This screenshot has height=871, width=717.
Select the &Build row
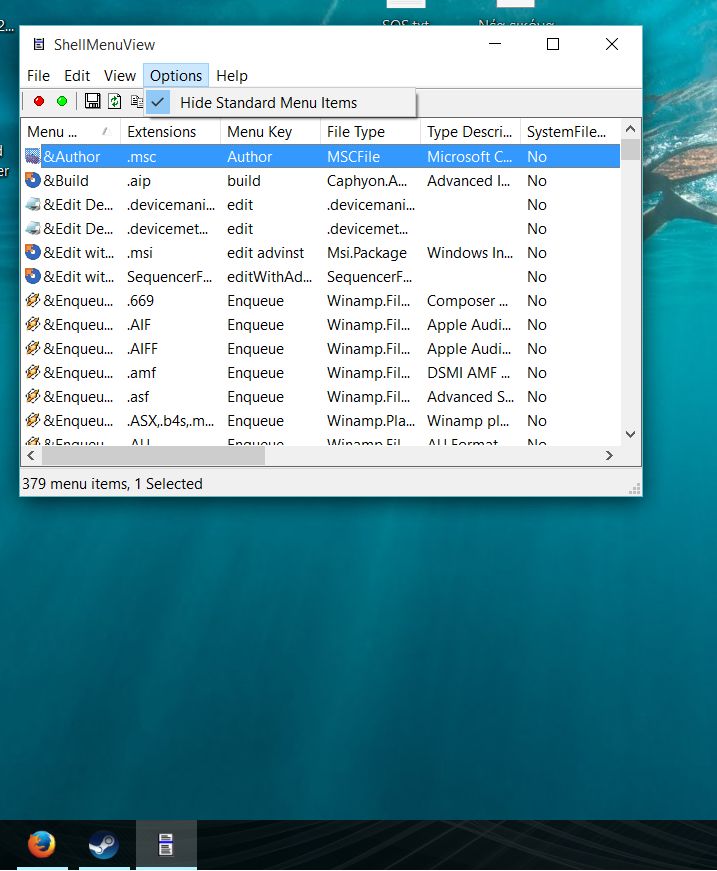coord(322,181)
